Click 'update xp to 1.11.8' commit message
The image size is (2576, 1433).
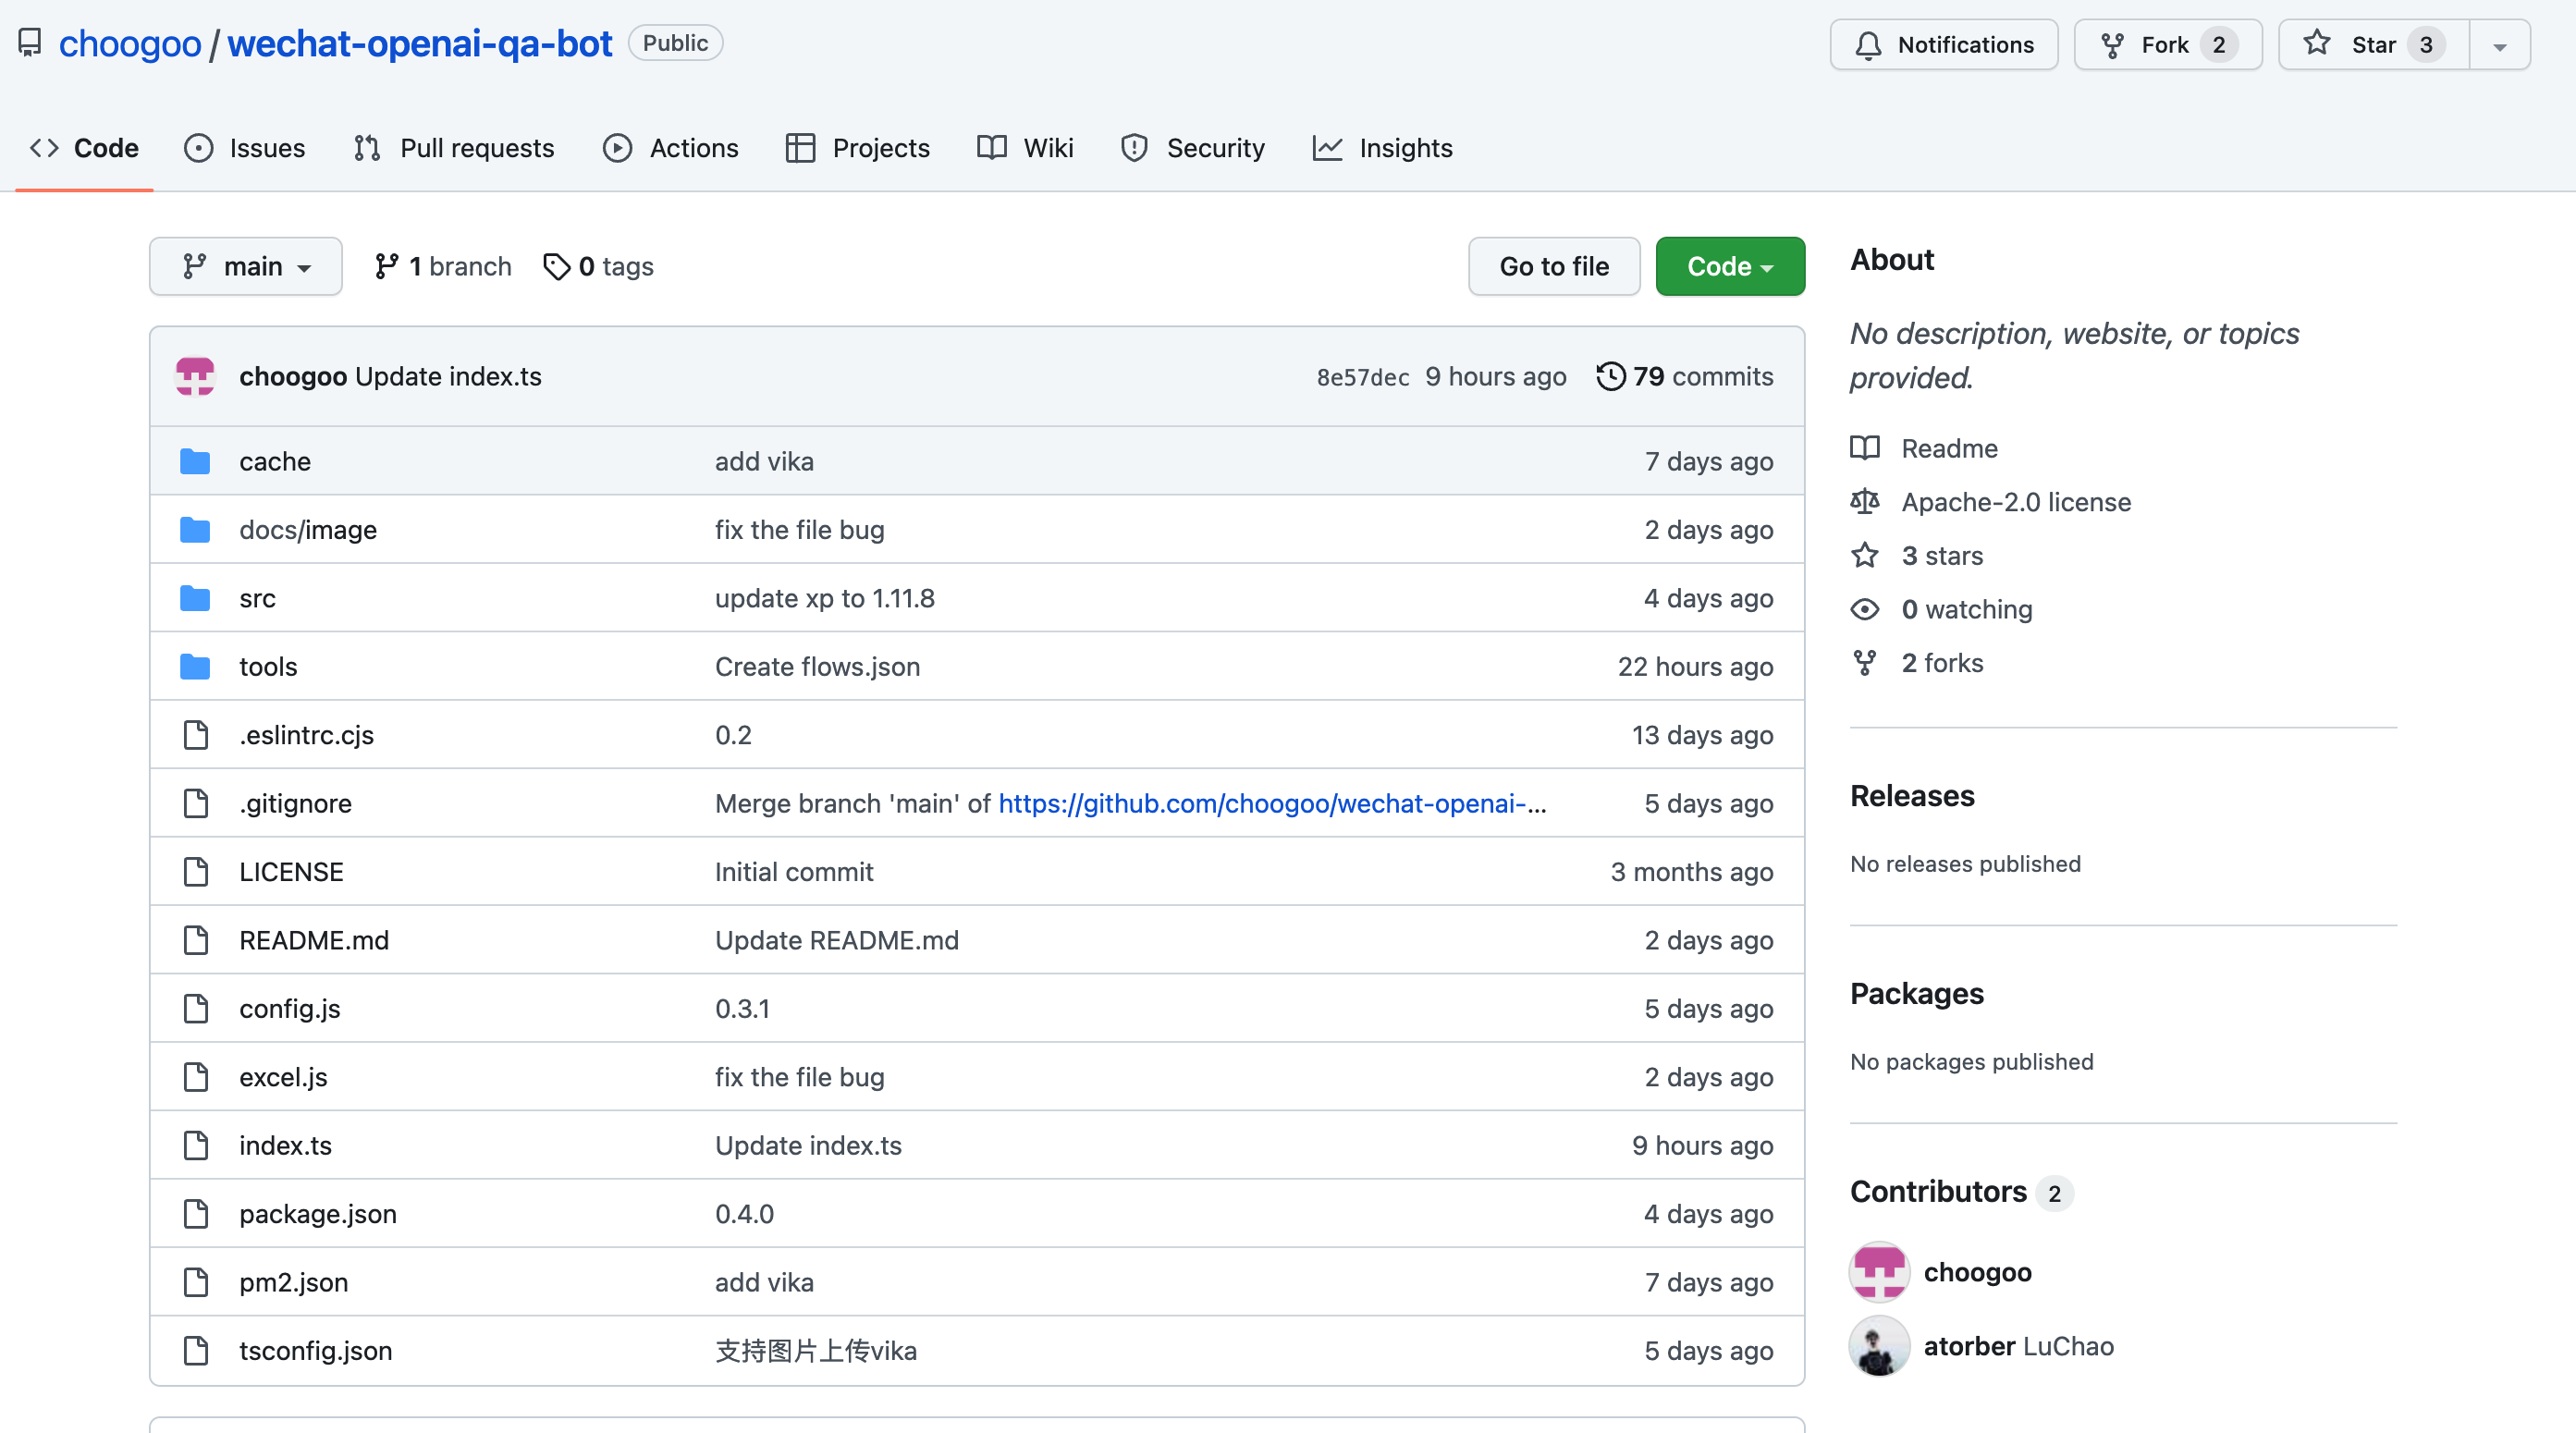pyautogui.click(x=825, y=598)
